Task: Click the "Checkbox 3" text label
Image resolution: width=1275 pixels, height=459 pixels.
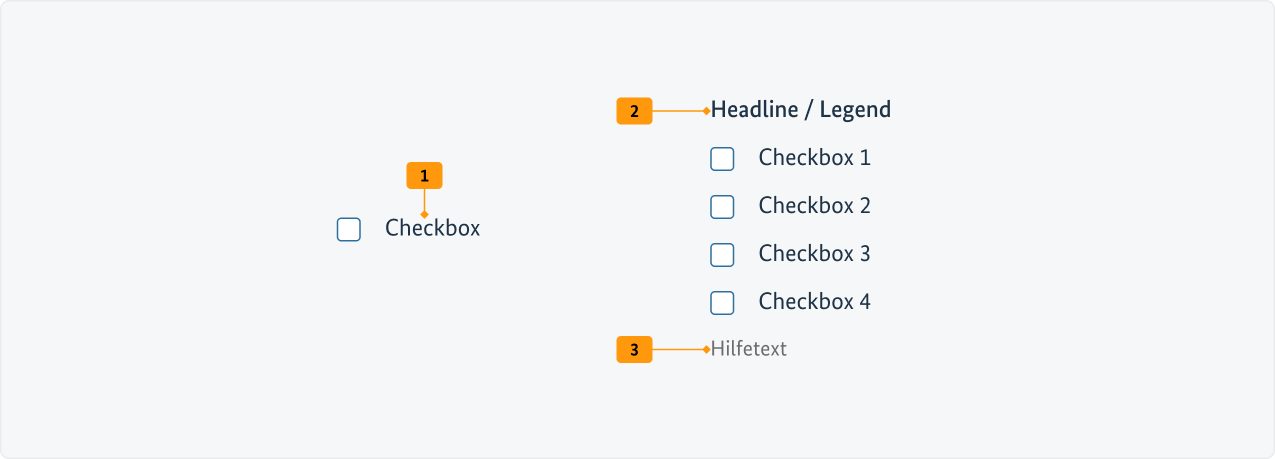Action: pyautogui.click(x=814, y=254)
